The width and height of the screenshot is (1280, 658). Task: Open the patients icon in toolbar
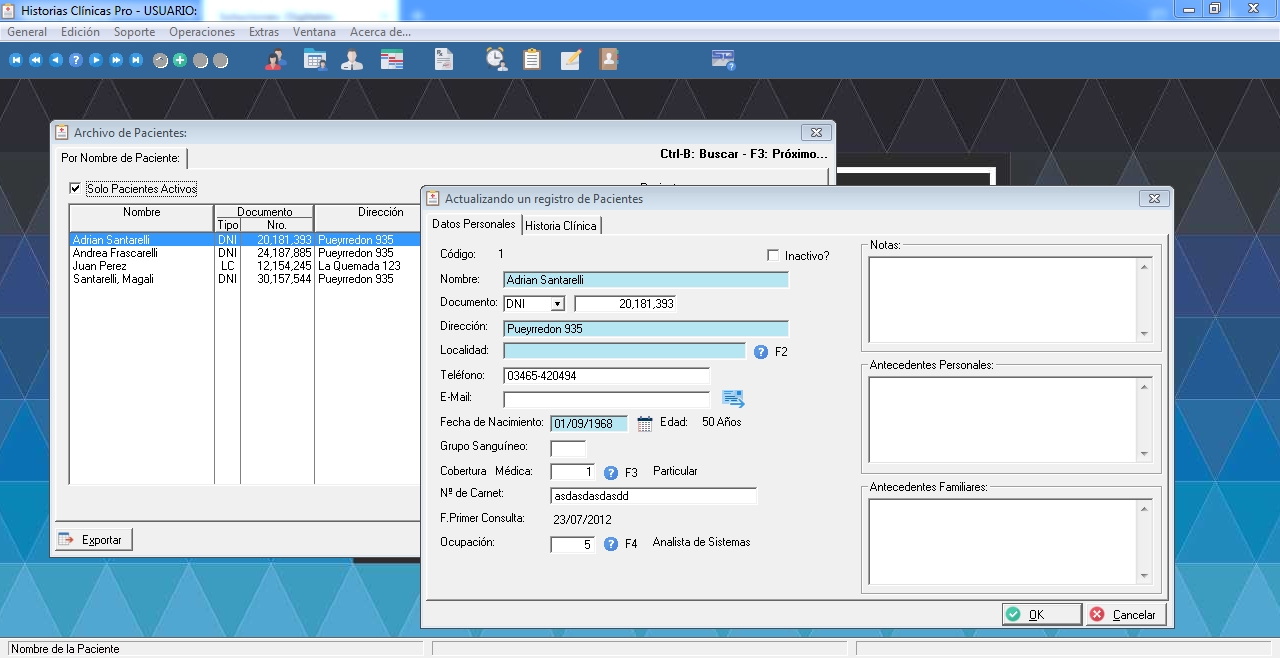point(275,60)
